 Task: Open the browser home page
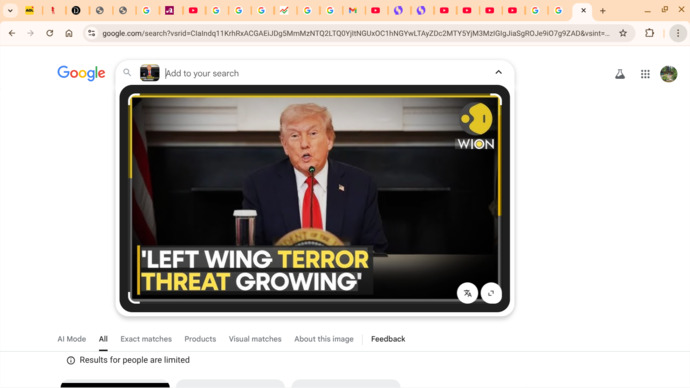coord(69,33)
